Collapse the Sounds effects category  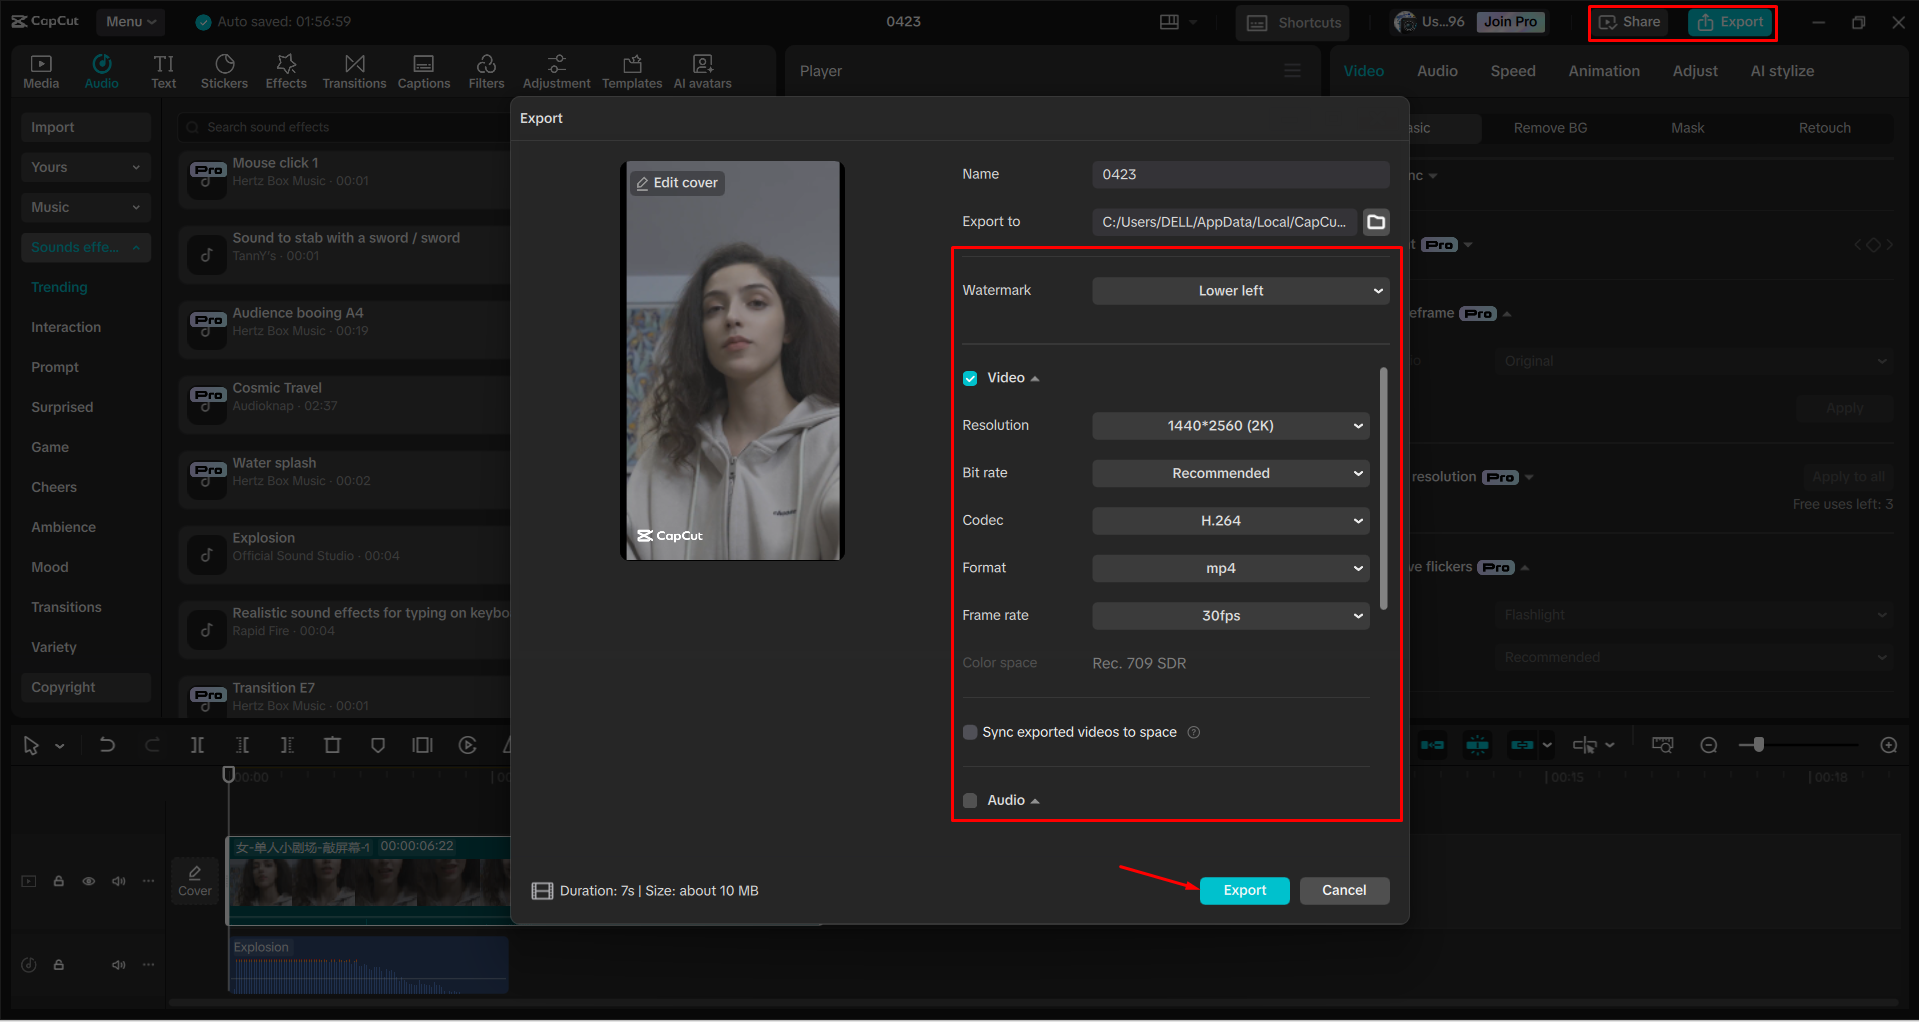135,247
